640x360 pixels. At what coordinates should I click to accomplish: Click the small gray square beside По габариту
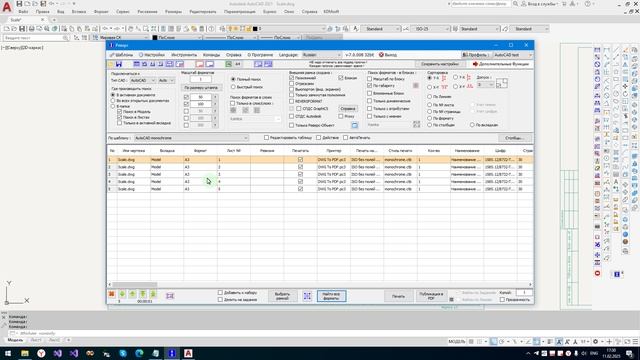[416, 86]
